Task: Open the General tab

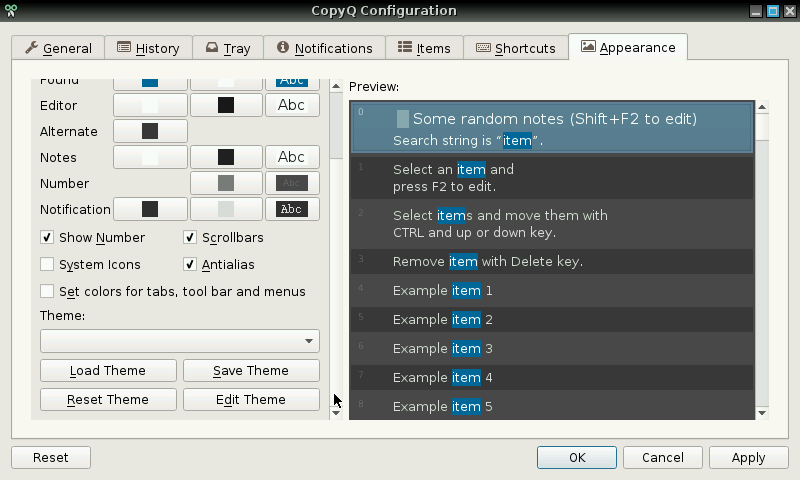Action: [x=58, y=48]
